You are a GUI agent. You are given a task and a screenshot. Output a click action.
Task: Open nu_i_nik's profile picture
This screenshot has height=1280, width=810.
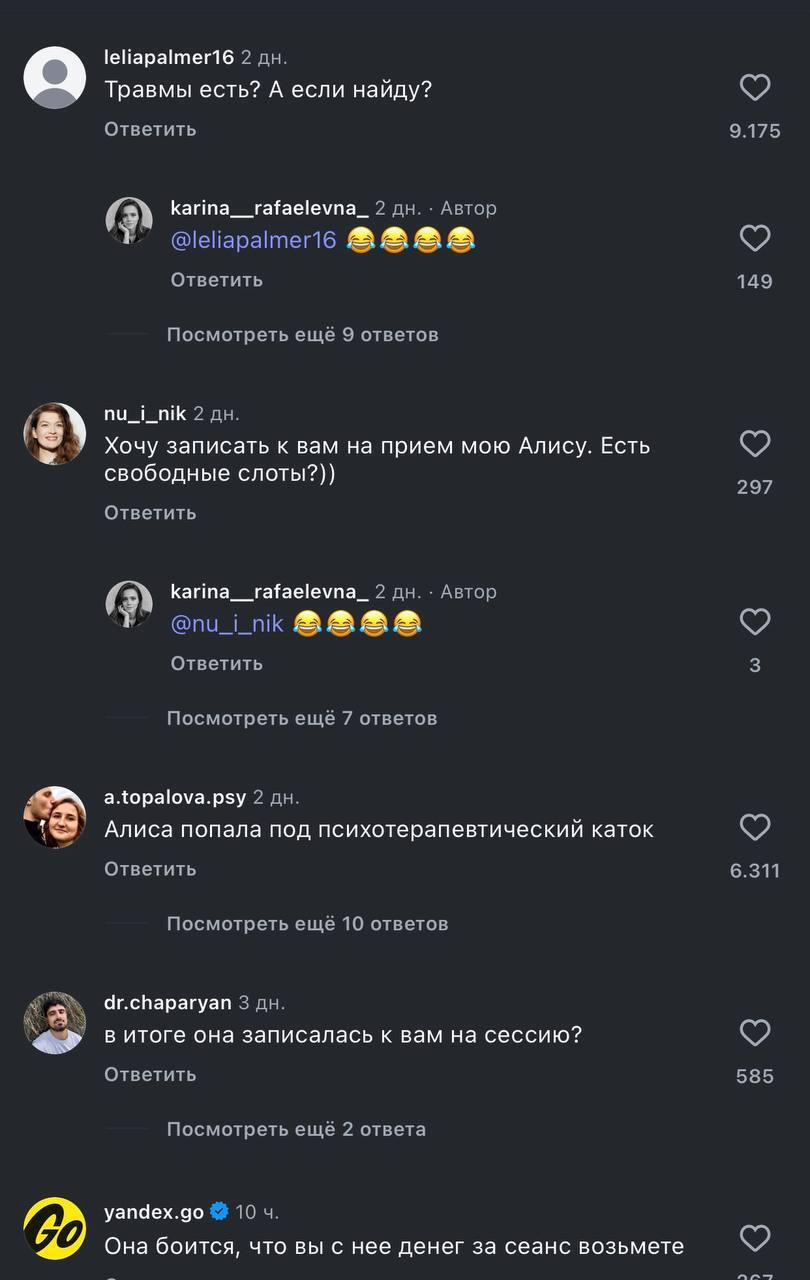click(55, 434)
